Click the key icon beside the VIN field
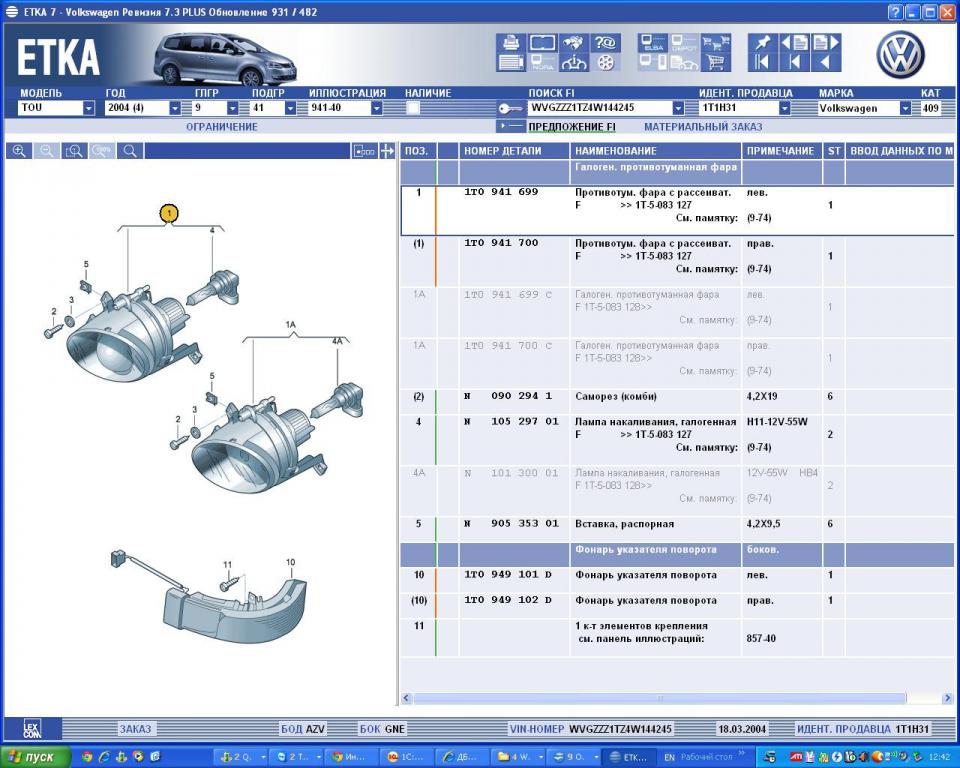The width and height of the screenshot is (960, 768). tap(509, 108)
